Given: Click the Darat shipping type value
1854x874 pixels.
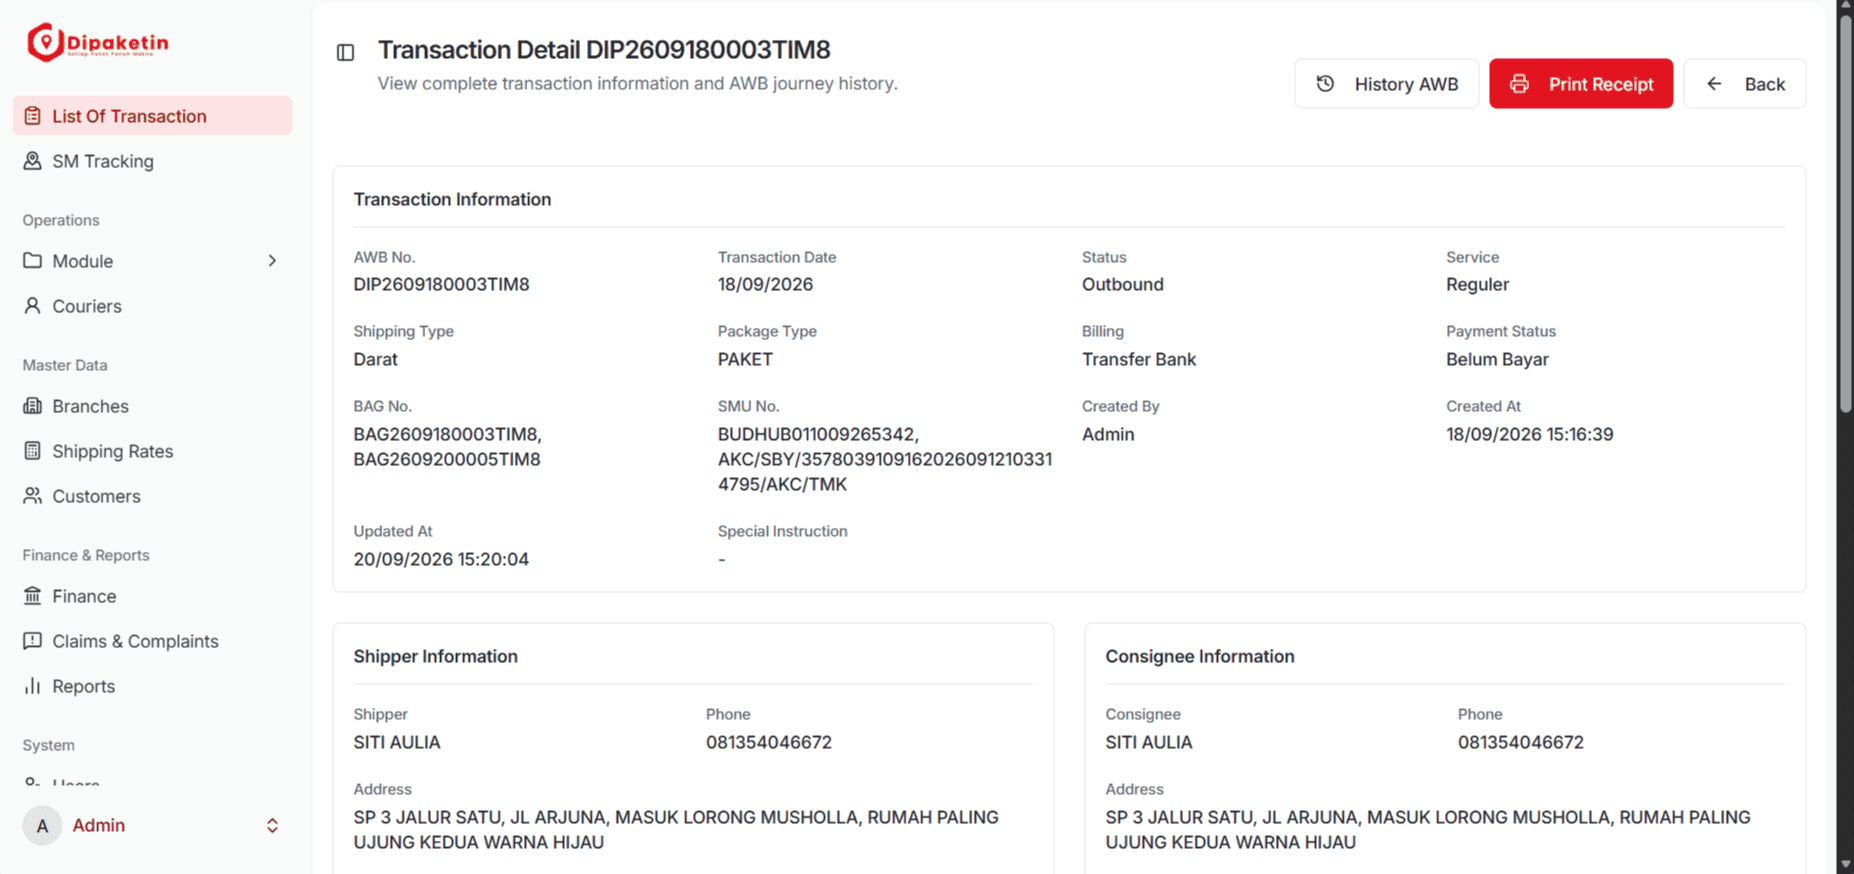Looking at the screenshot, I should (x=375, y=360).
